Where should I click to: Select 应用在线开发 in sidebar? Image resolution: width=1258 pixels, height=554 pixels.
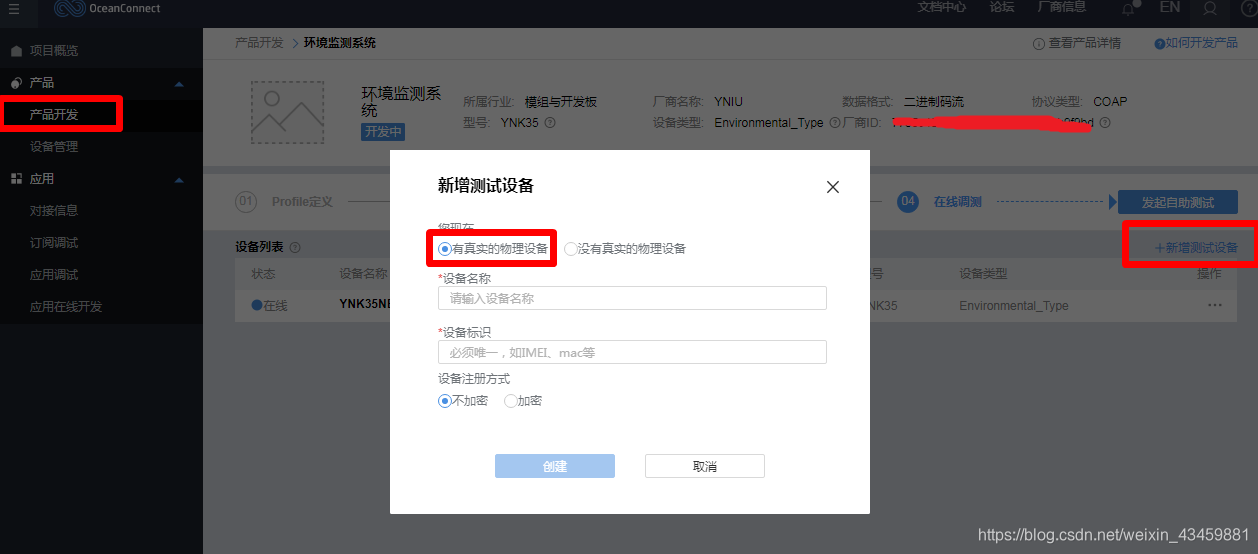point(66,307)
